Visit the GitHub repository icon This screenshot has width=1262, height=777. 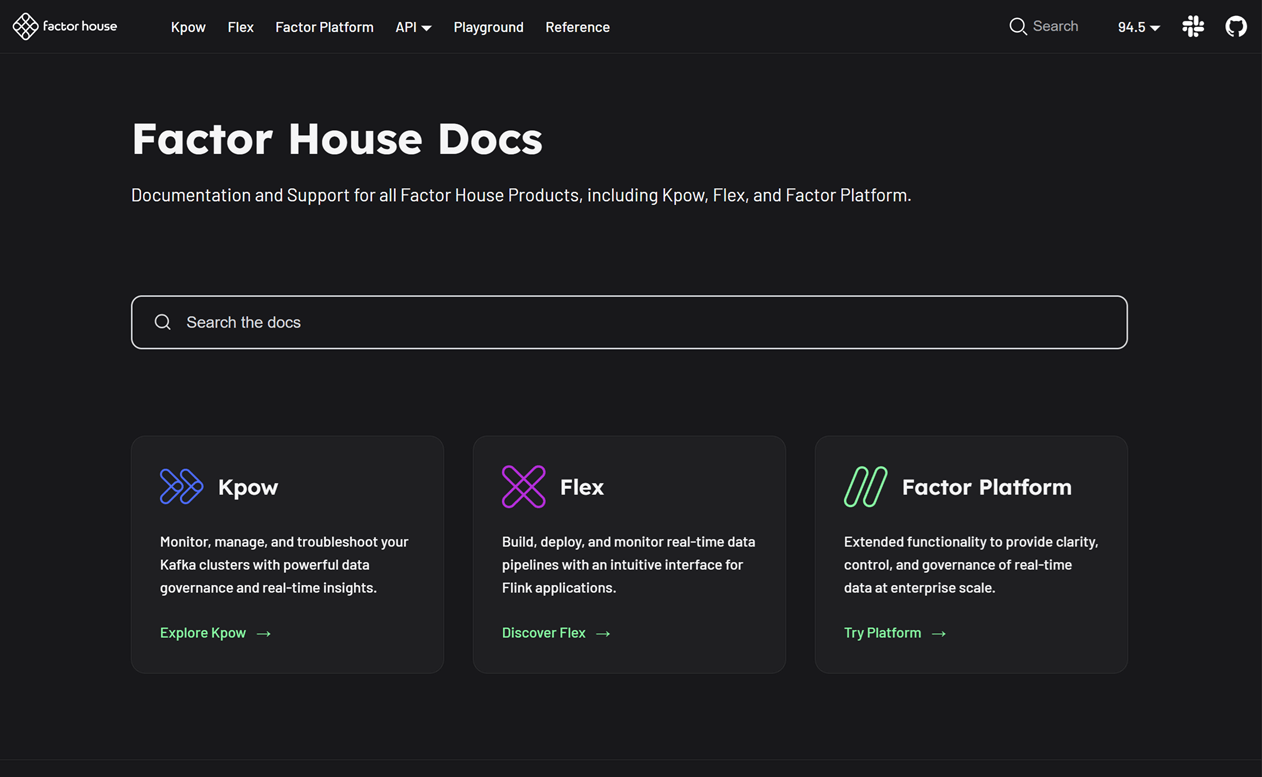pyautogui.click(x=1236, y=26)
